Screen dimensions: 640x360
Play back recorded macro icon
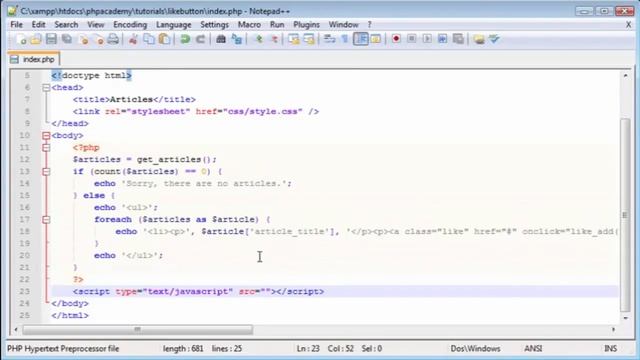coord(427,39)
